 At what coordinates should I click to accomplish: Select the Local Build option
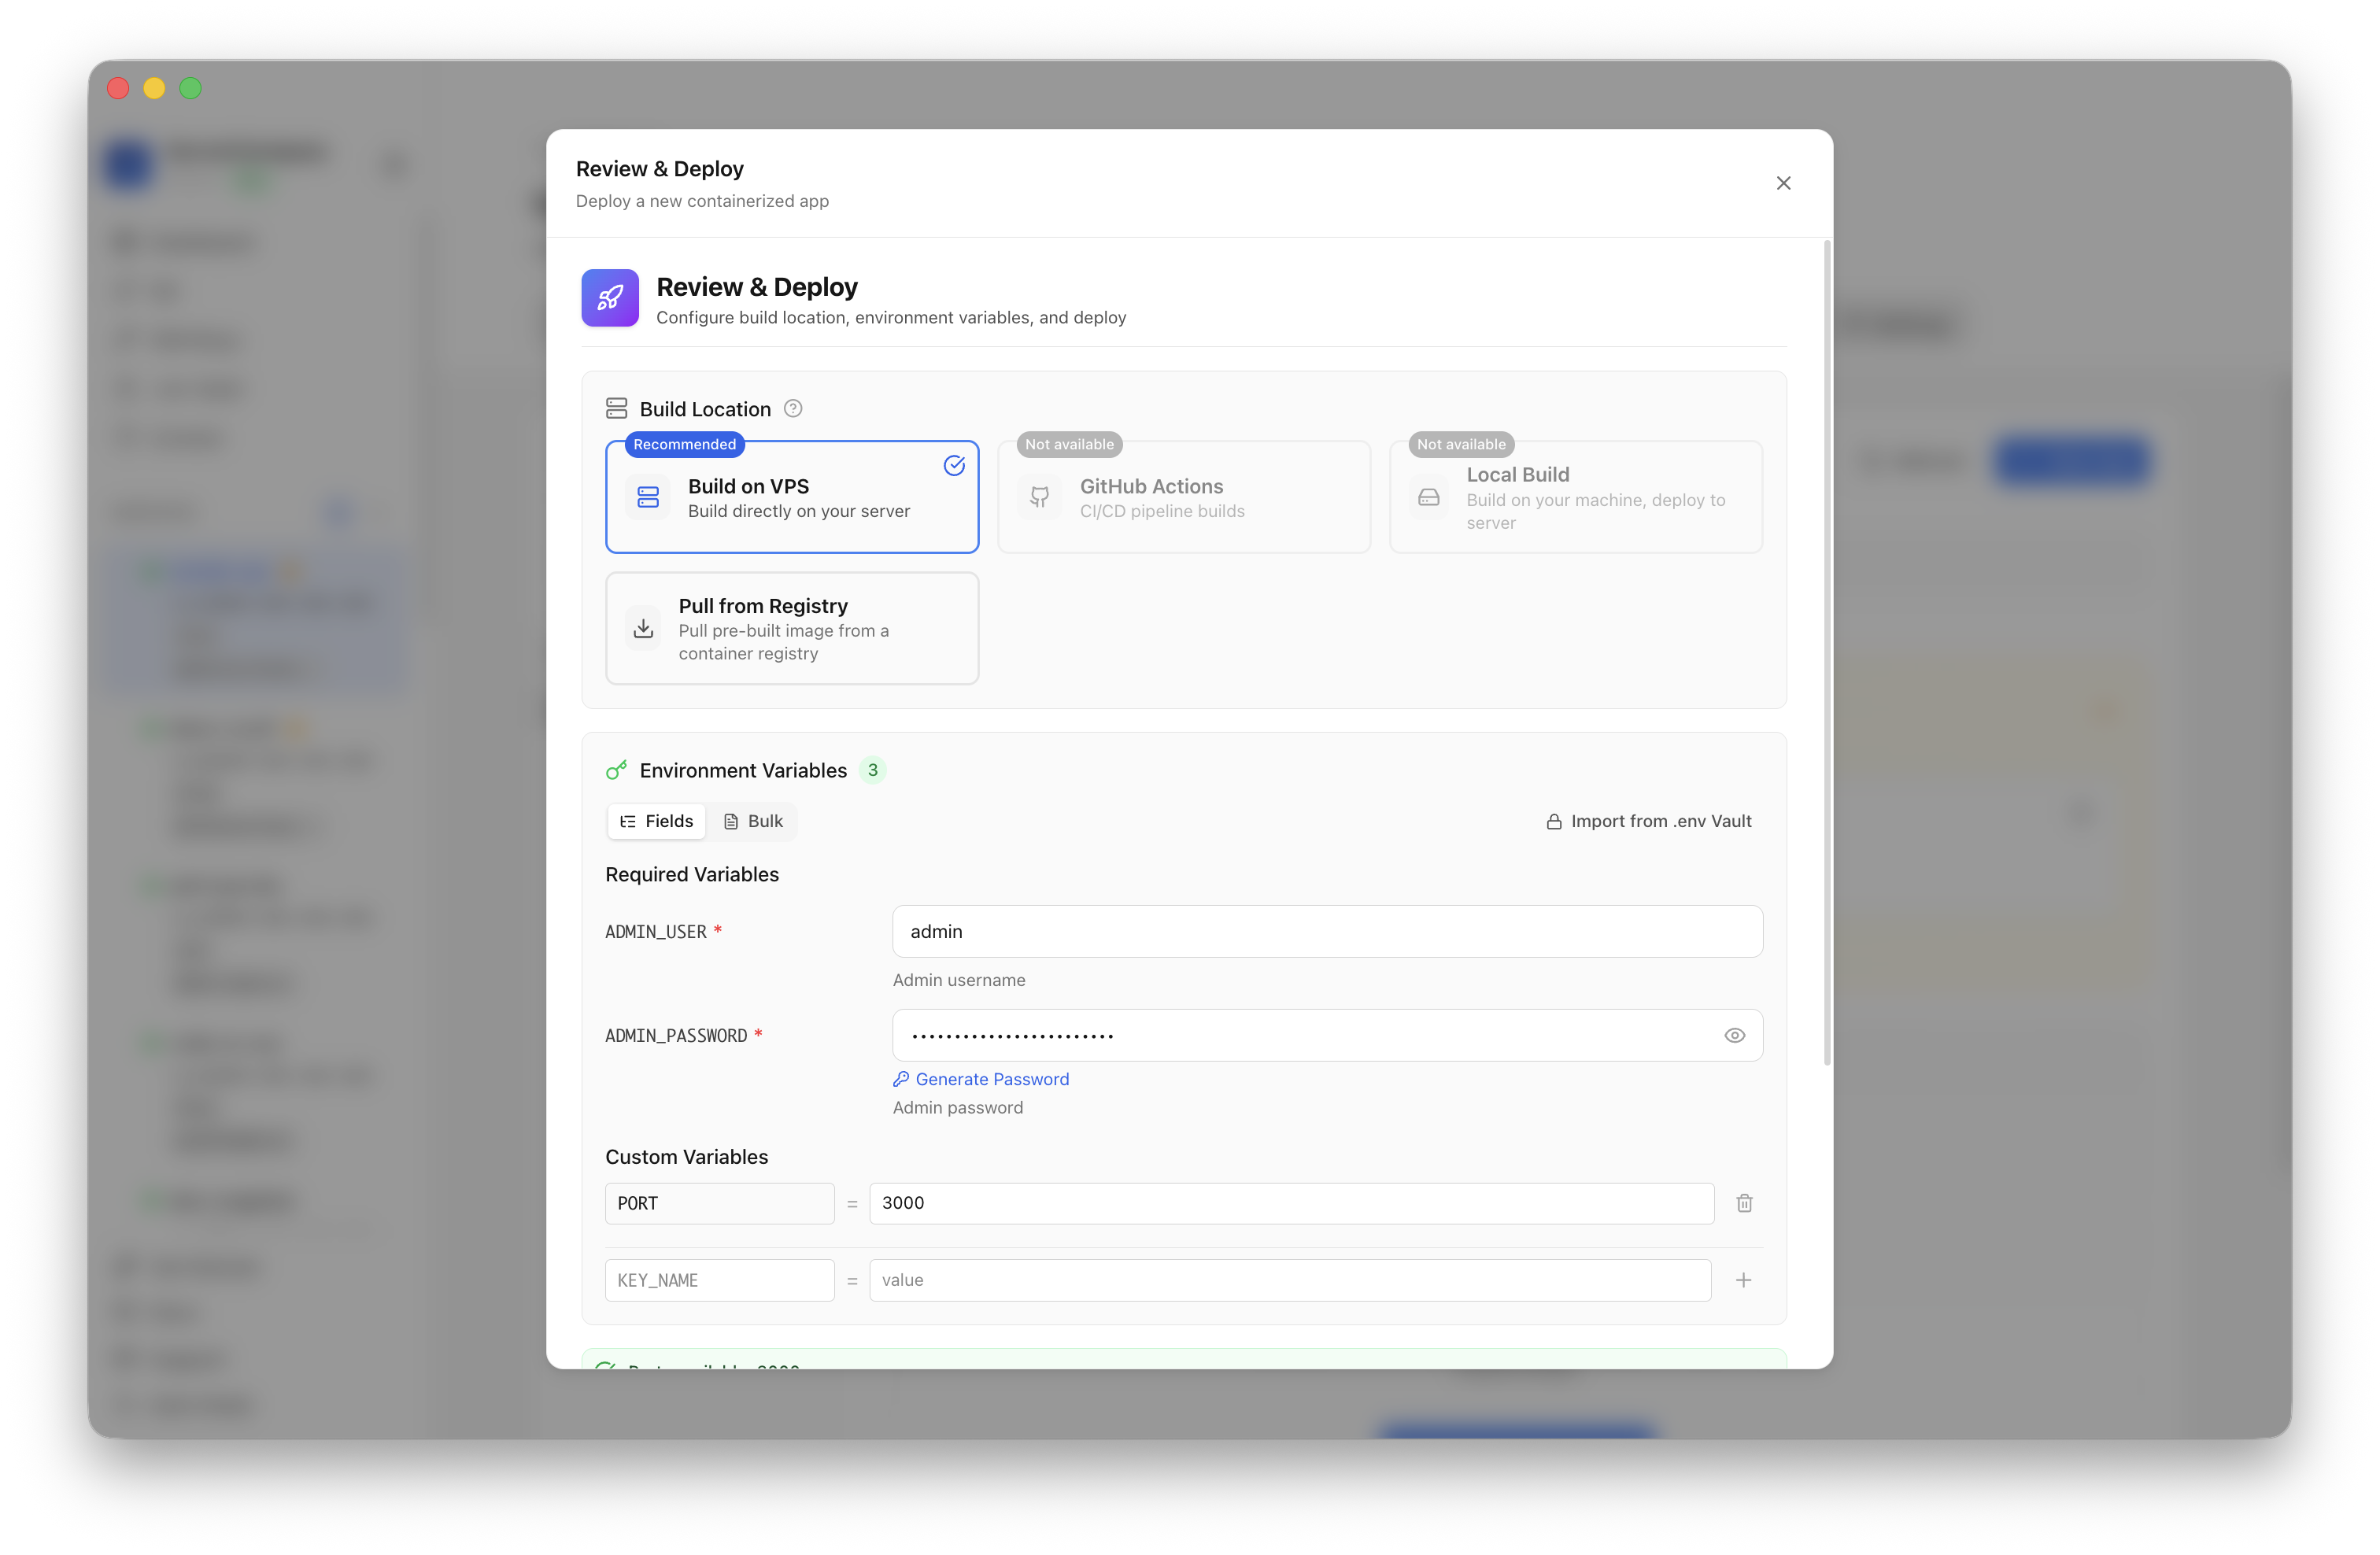(x=1576, y=497)
